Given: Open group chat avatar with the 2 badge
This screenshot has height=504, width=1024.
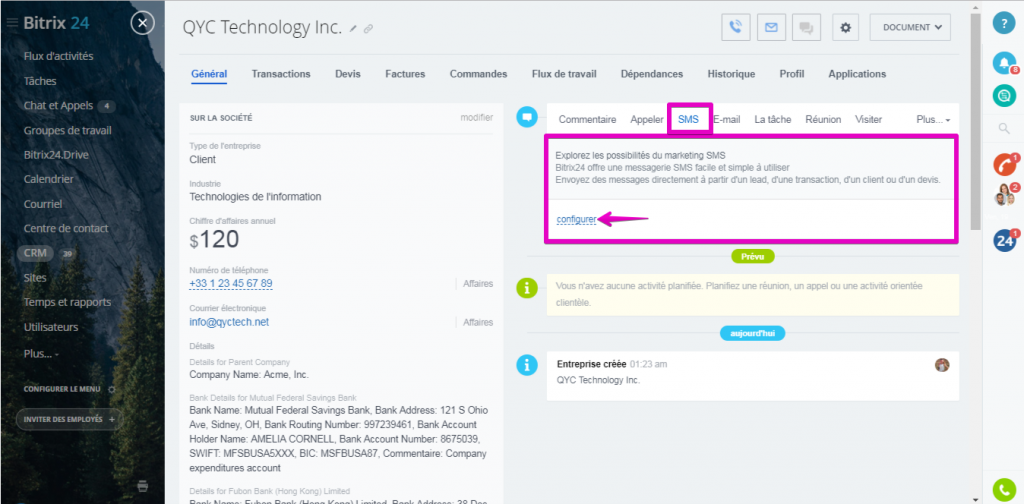Looking at the screenshot, I should click(1004, 195).
